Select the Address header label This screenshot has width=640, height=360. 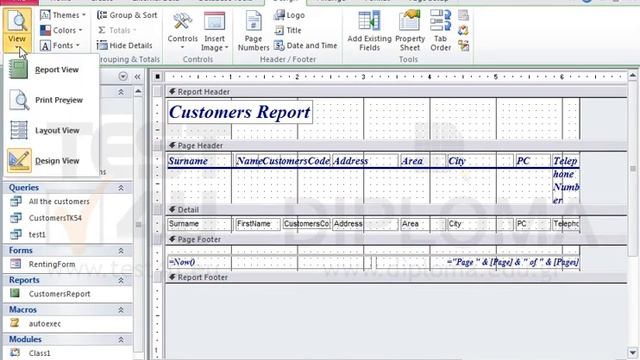365,161
